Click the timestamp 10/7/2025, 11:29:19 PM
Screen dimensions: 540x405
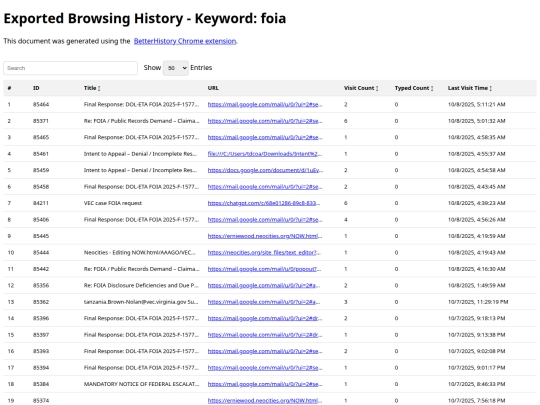click(x=478, y=302)
